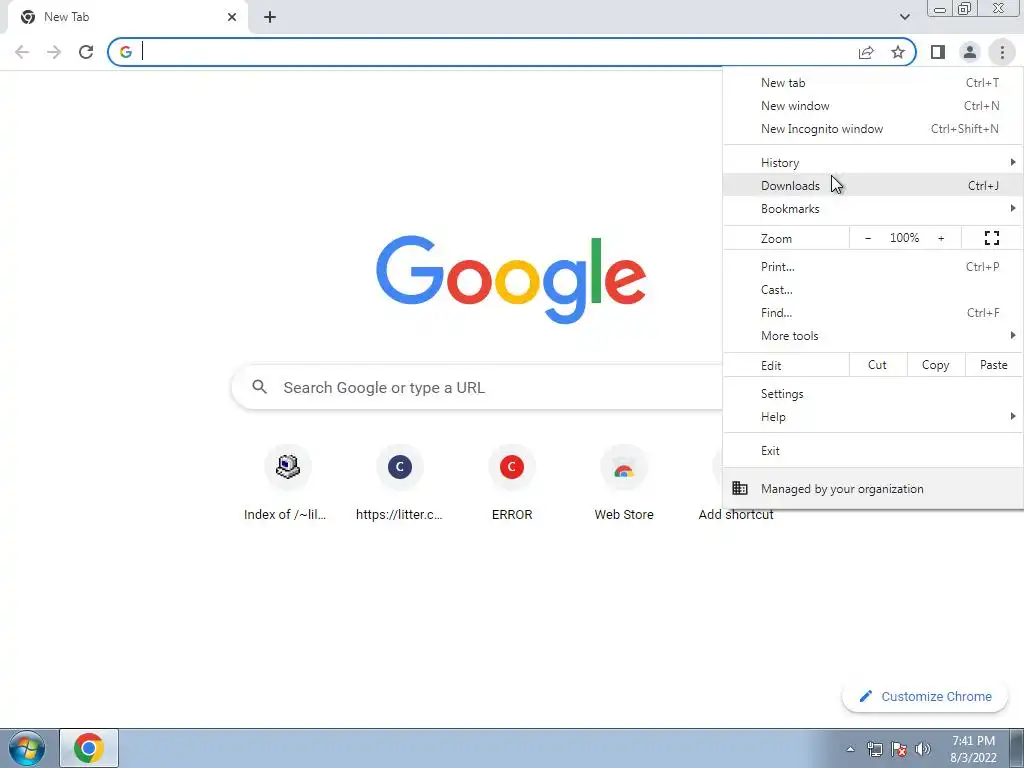The width and height of the screenshot is (1024, 768).
Task: Select Find... menu entry
Action: click(x=873, y=313)
